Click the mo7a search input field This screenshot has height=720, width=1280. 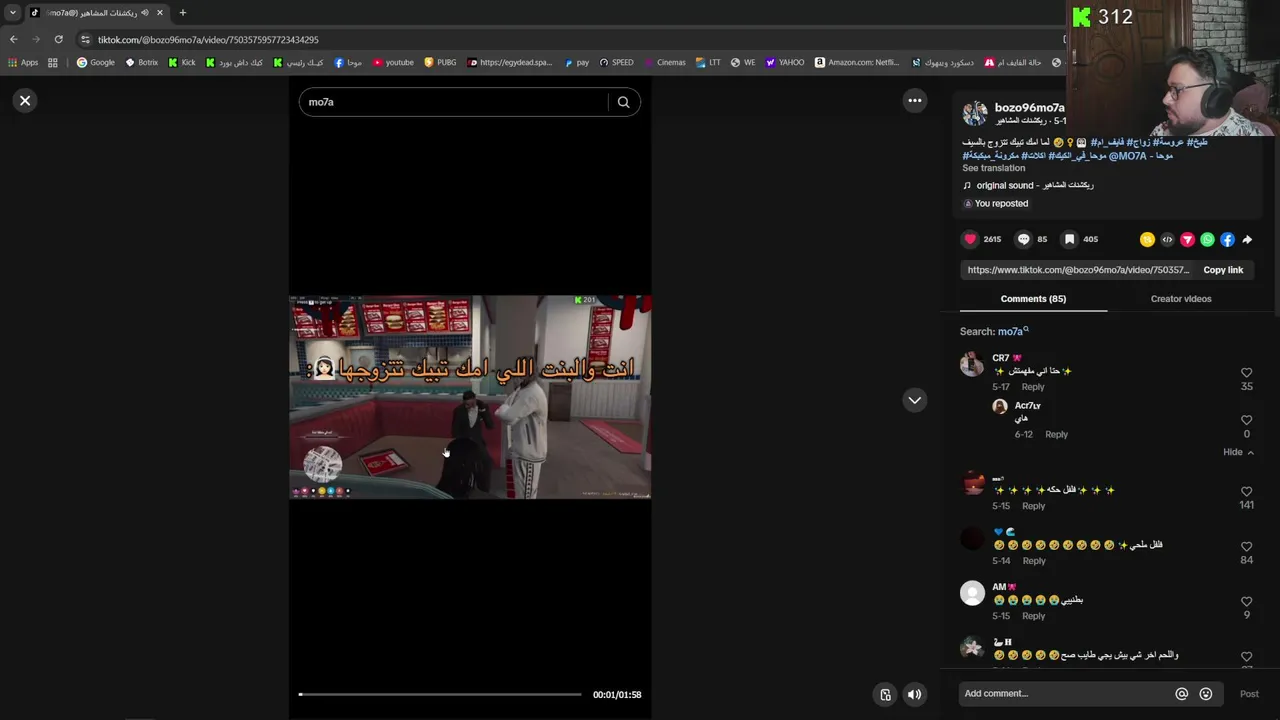pyautogui.click(x=453, y=102)
